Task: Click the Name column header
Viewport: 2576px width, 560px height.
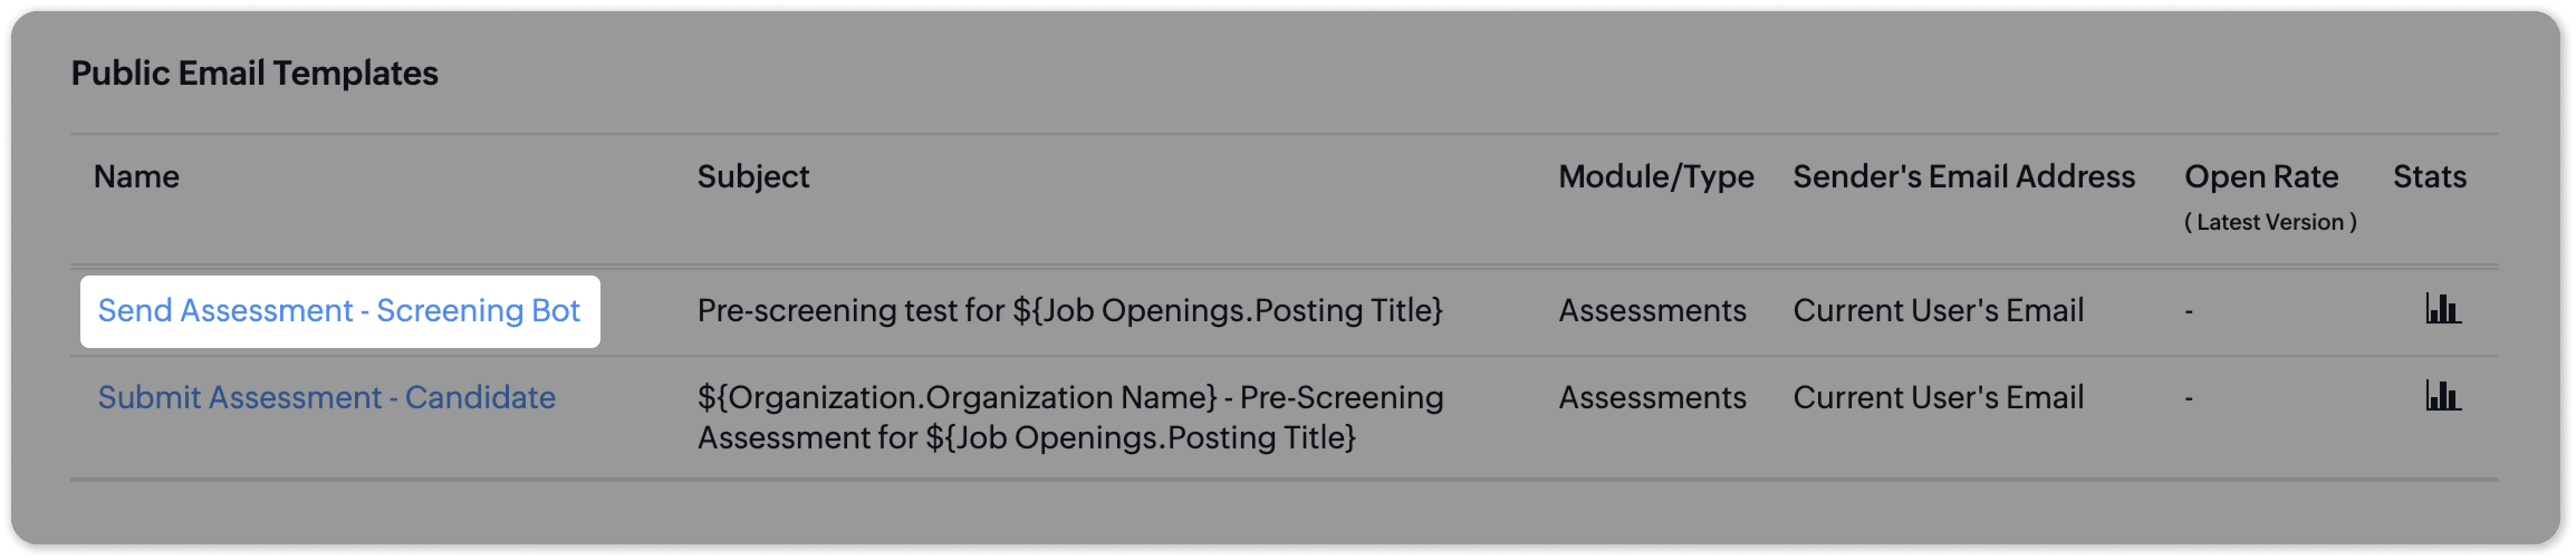Action: pyautogui.click(x=137, y=177)
